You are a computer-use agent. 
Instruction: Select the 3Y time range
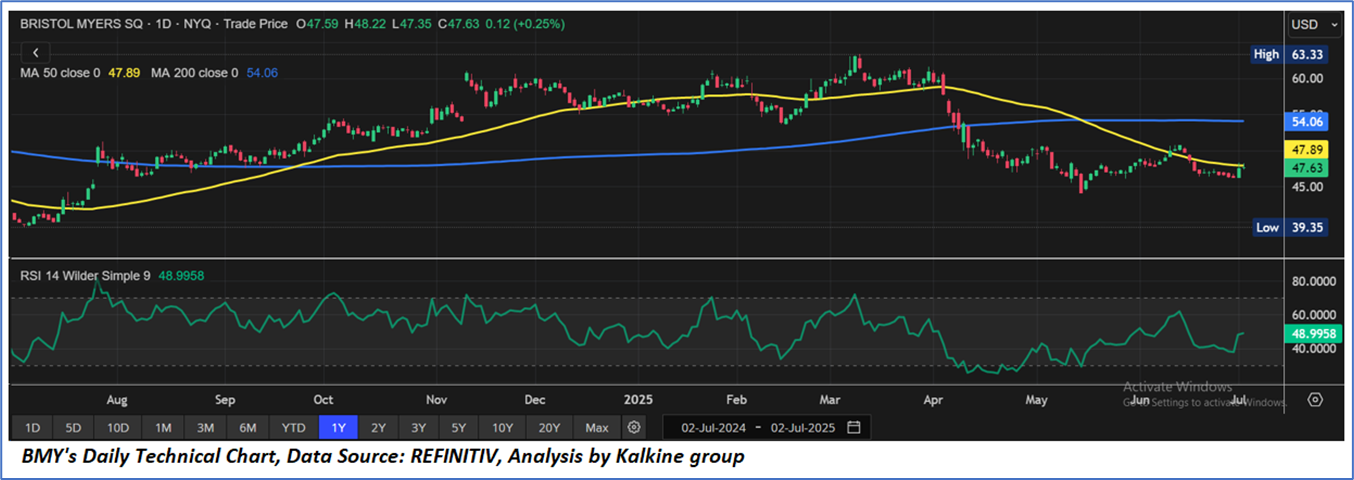pyautogui.click(x=418, y=428)
